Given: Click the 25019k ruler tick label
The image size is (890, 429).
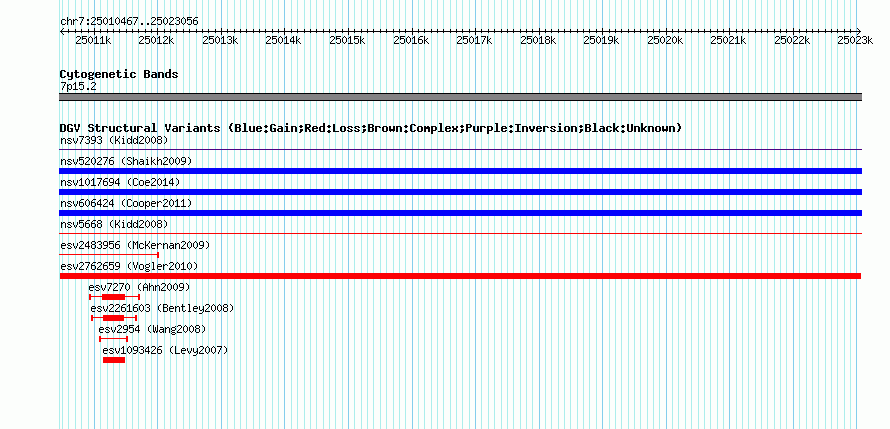Looking at the screenshot, I should tap(602, 41).
